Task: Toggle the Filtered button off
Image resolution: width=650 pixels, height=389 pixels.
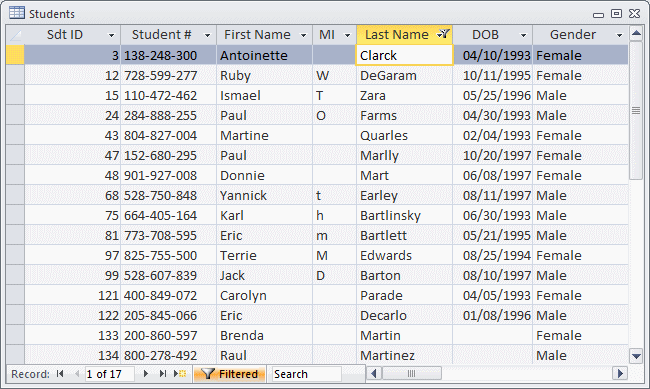Action: click(230, 374)
